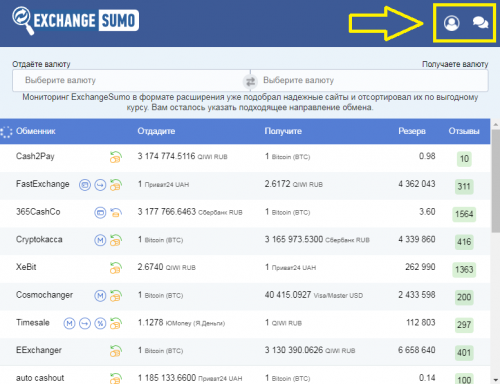Click the coin exchange icon in Cryptokacca row
500x384 pixels.
[116, 240]
